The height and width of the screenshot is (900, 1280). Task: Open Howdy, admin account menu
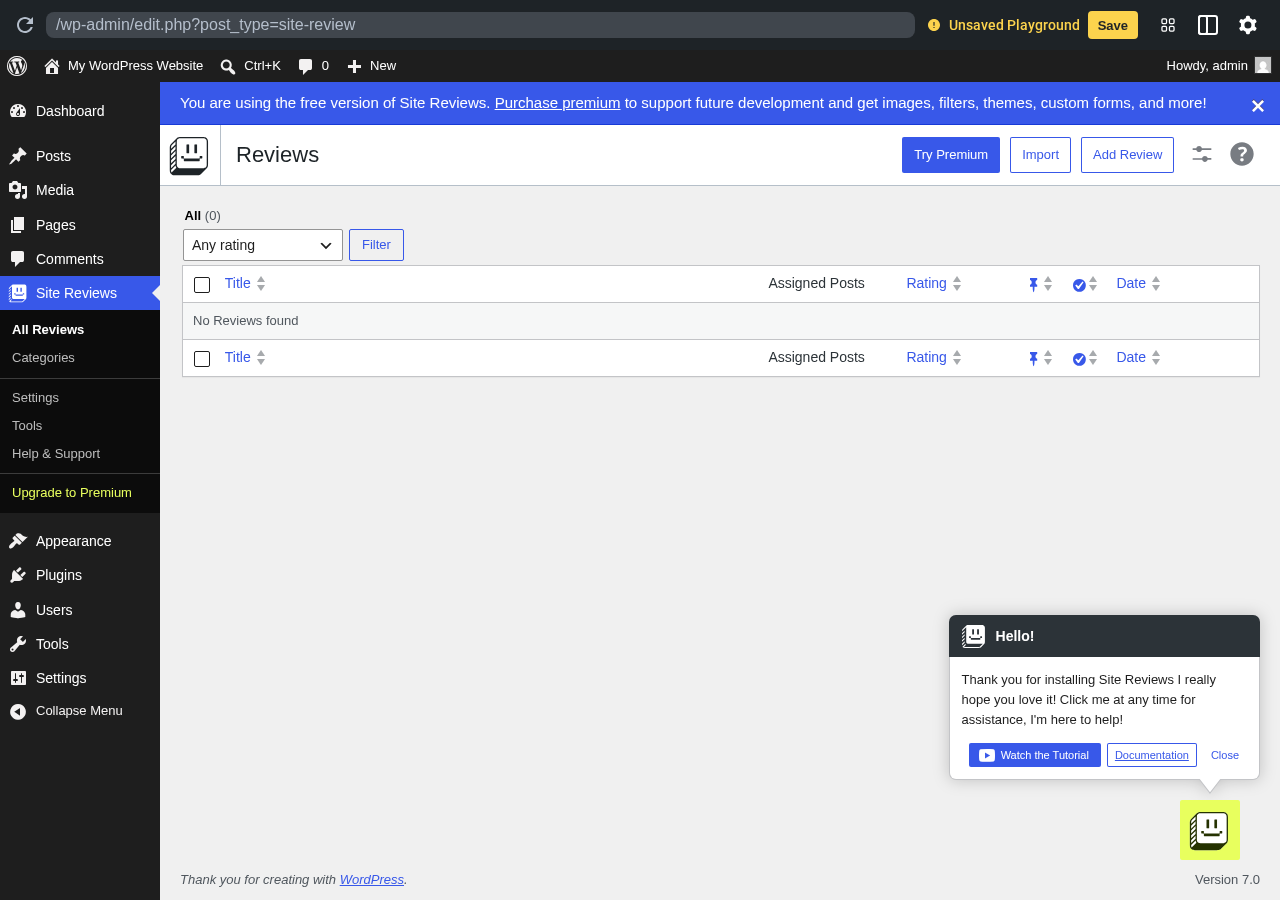(x=1218, y=66)
